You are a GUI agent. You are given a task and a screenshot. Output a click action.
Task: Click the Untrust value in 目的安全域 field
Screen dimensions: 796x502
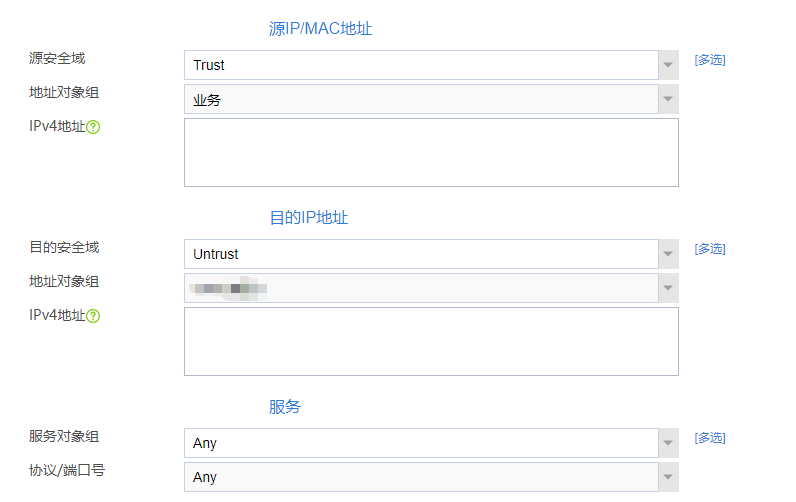click(216, 254)
